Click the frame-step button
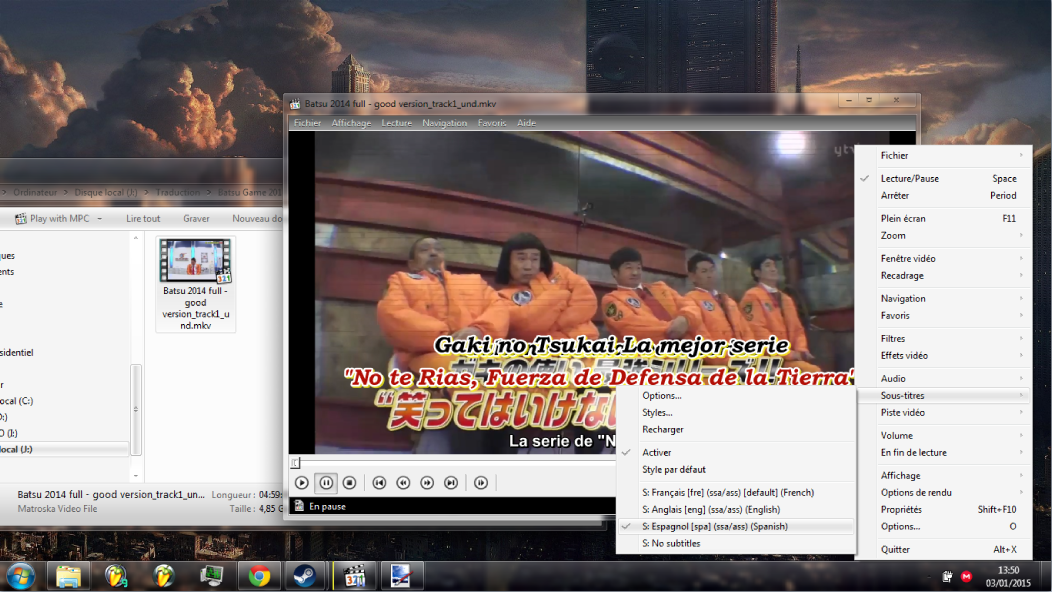This screenshot has height=592, width=1052. pyautogui.click(x=481, y=483)
